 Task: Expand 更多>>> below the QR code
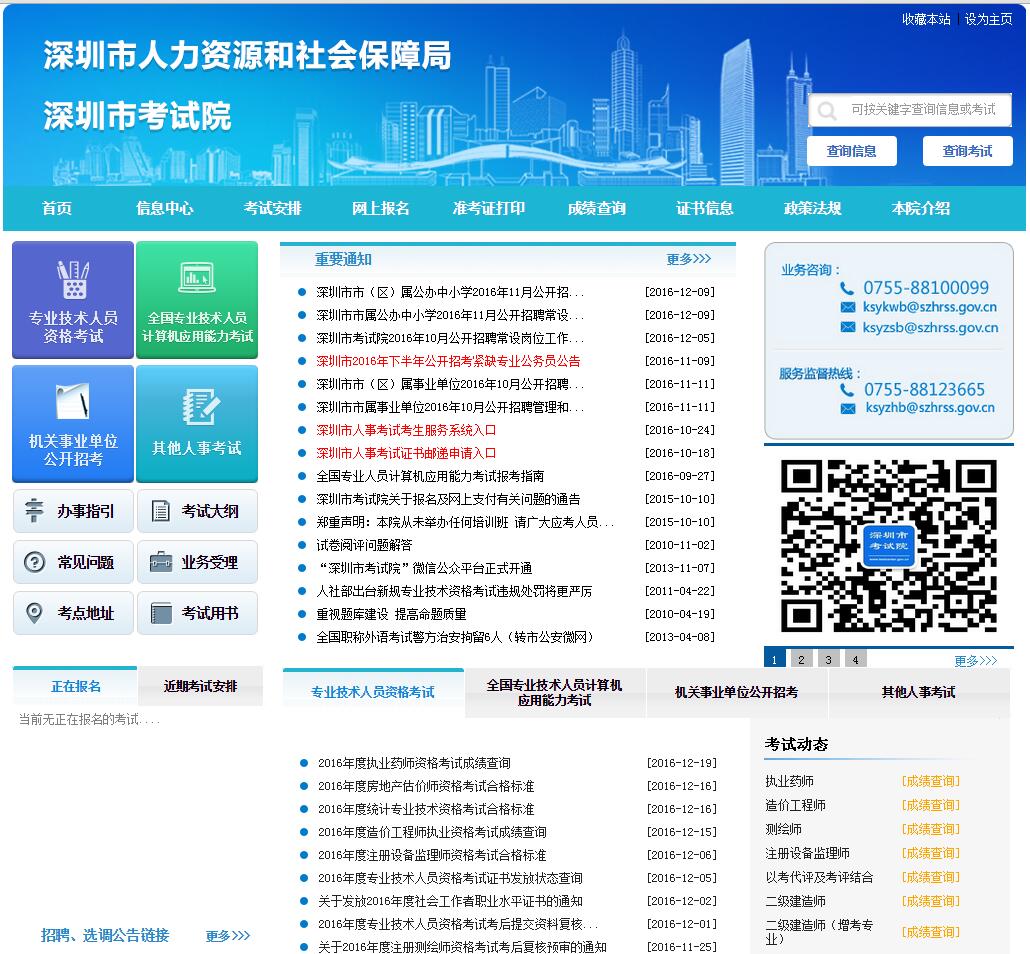click(975, 660)
